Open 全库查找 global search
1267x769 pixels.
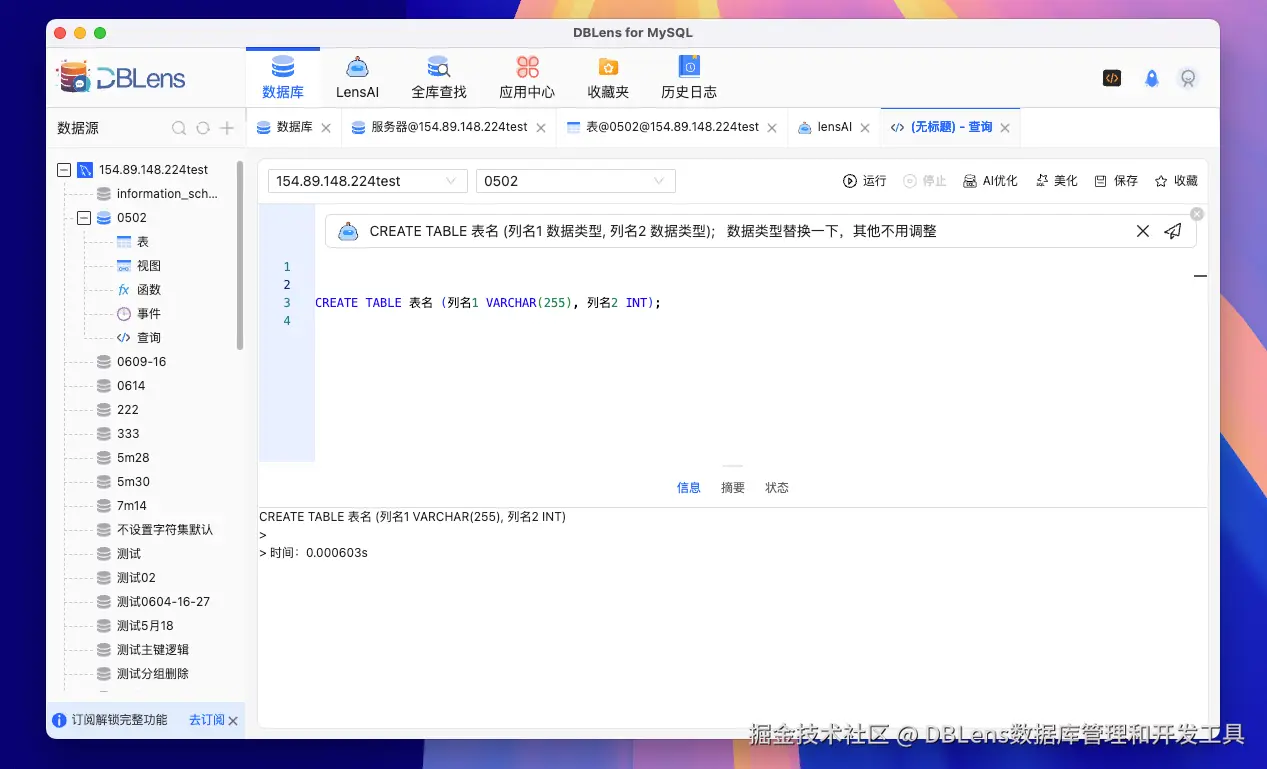point(439,77)
